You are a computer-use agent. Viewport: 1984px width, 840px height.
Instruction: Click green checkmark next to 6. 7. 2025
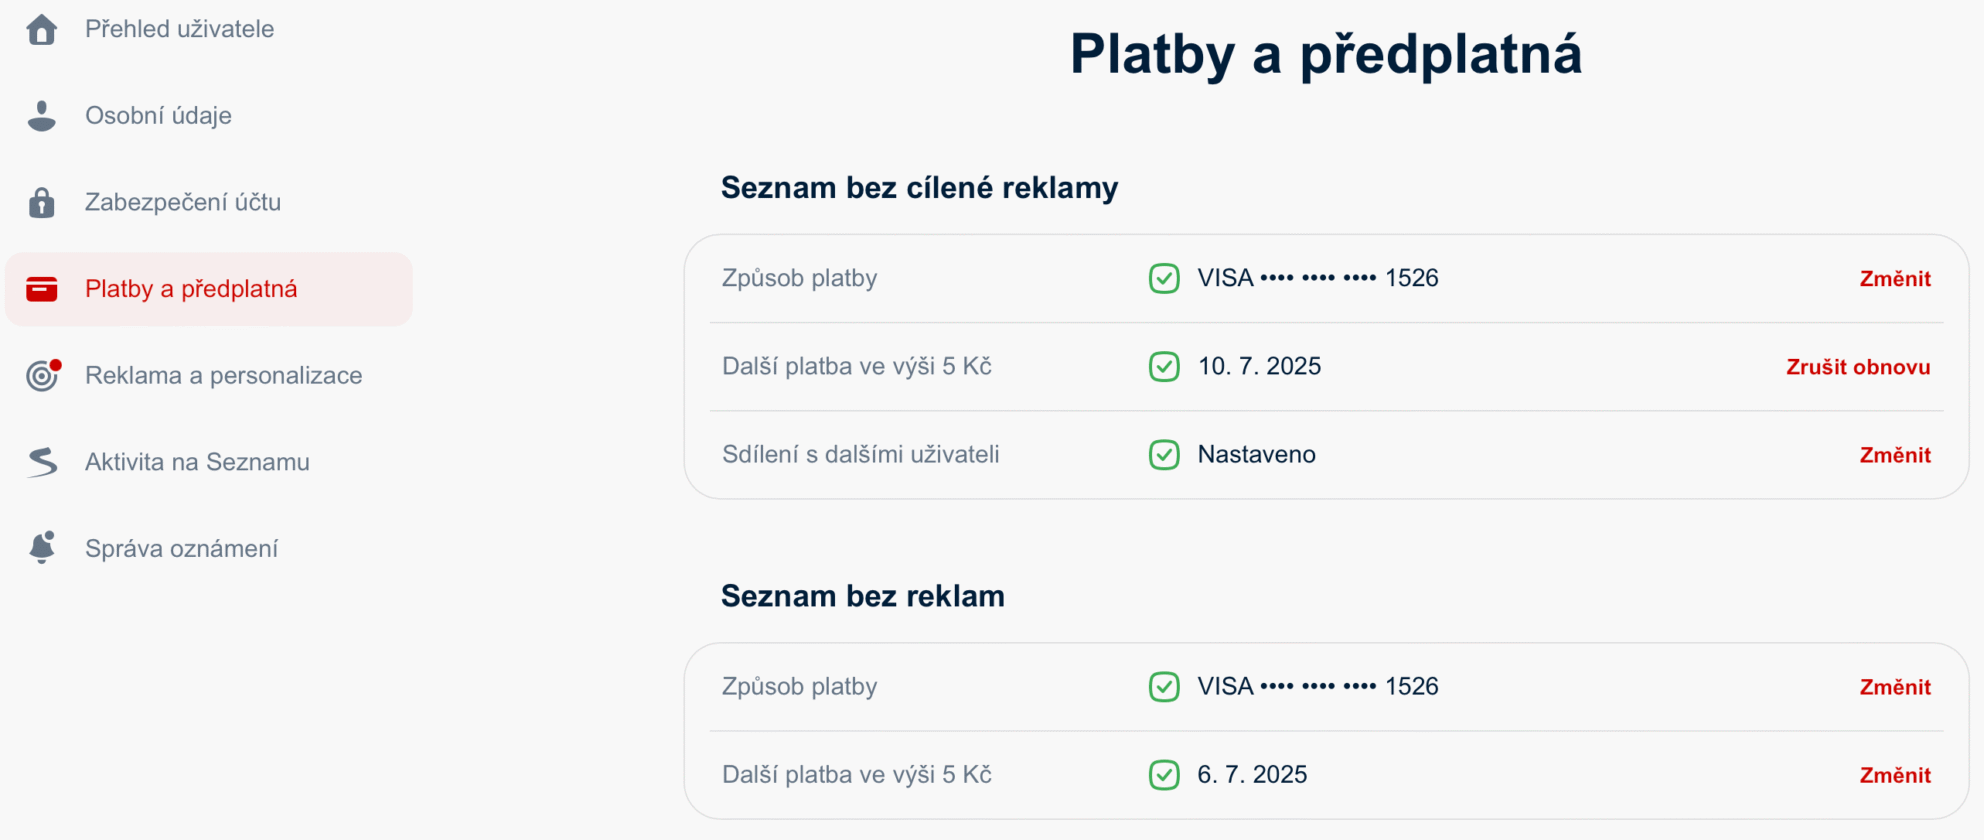pos(1164,774)
